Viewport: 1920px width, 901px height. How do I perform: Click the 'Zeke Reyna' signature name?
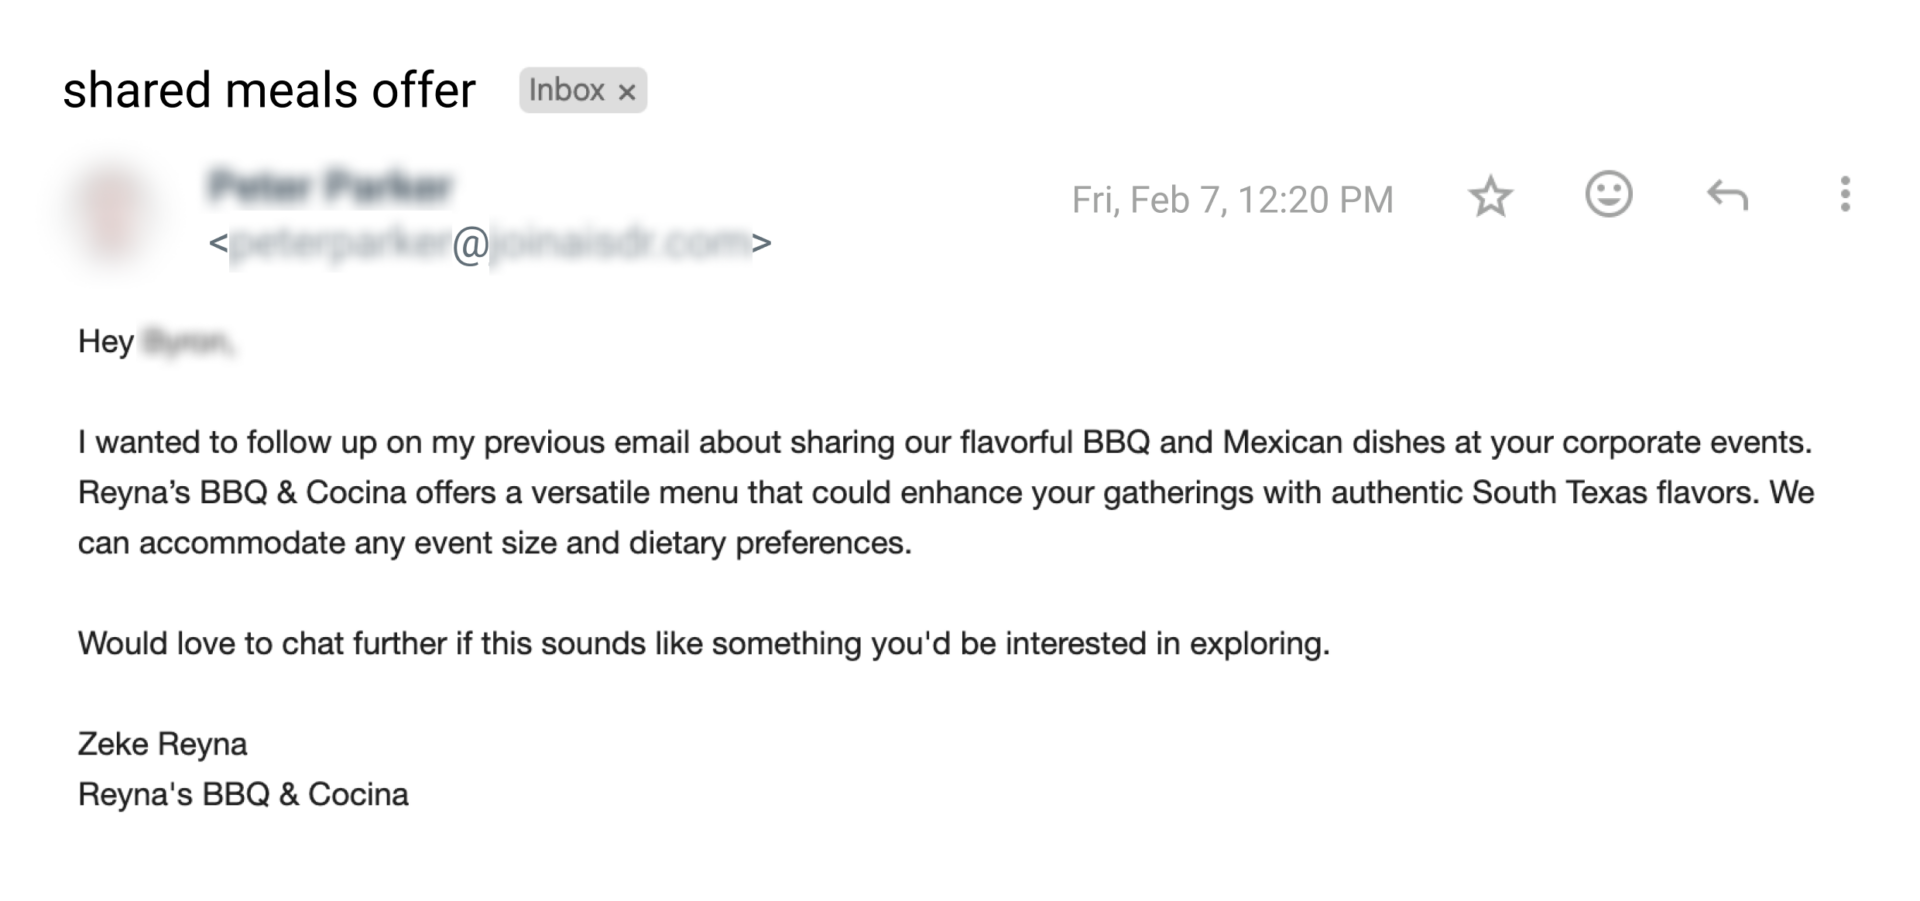[x=162, y=744]
